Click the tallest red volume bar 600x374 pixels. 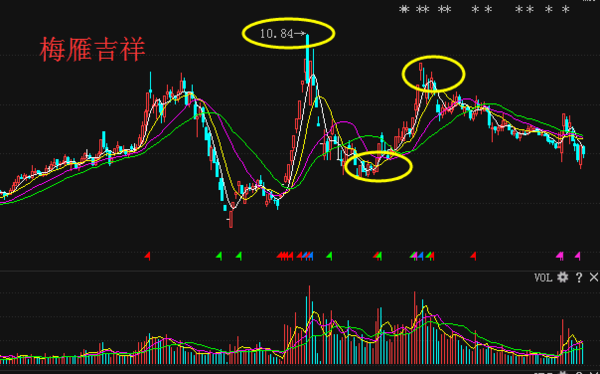tap(309, 325)
